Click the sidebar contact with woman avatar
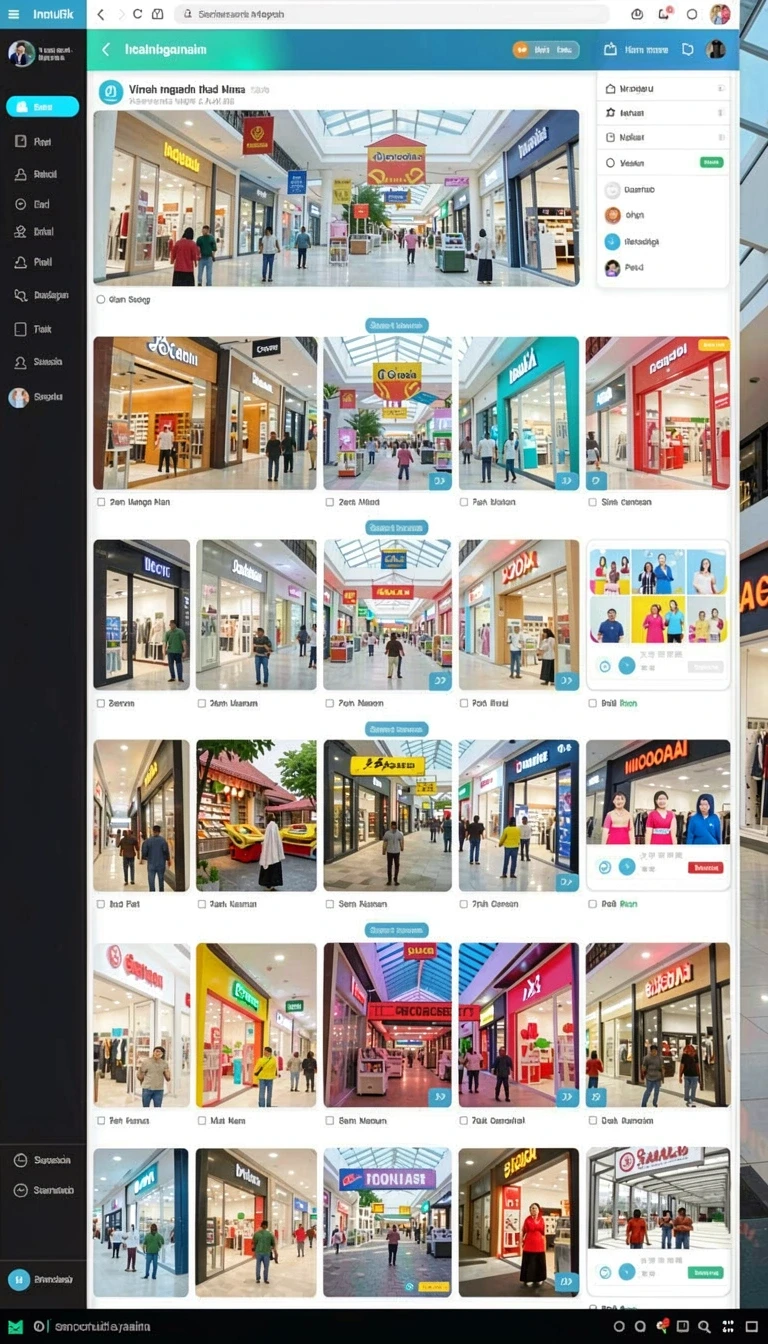The width and height of the screenshot is (768, 1344). click(19, 397)
